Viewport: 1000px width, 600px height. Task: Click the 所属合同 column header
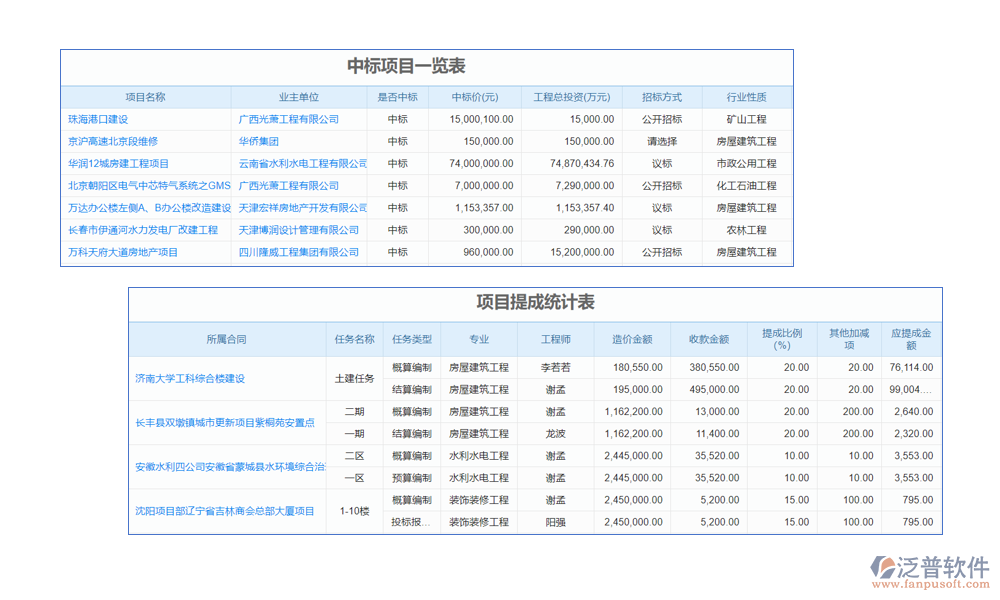pos(226,339)
